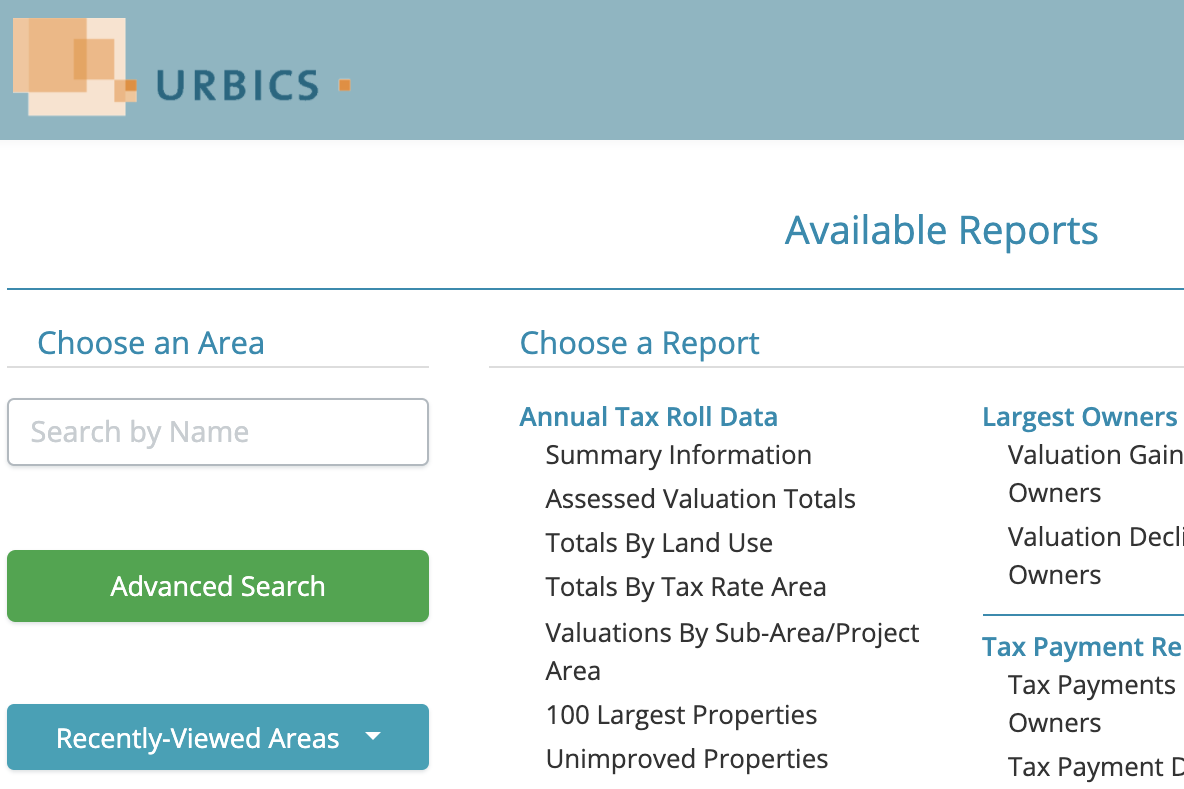Expand the Recently-Viewed Areas dropdown
The height and width of the screenshot is (789, 1184).
(218, 738)
